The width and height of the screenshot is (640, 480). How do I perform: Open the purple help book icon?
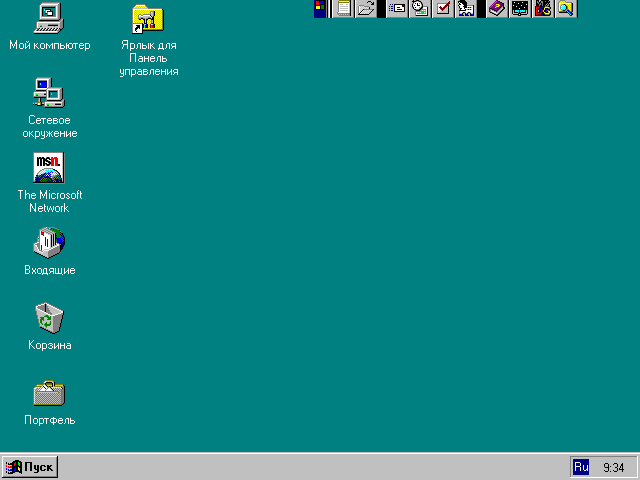point(497,9)
